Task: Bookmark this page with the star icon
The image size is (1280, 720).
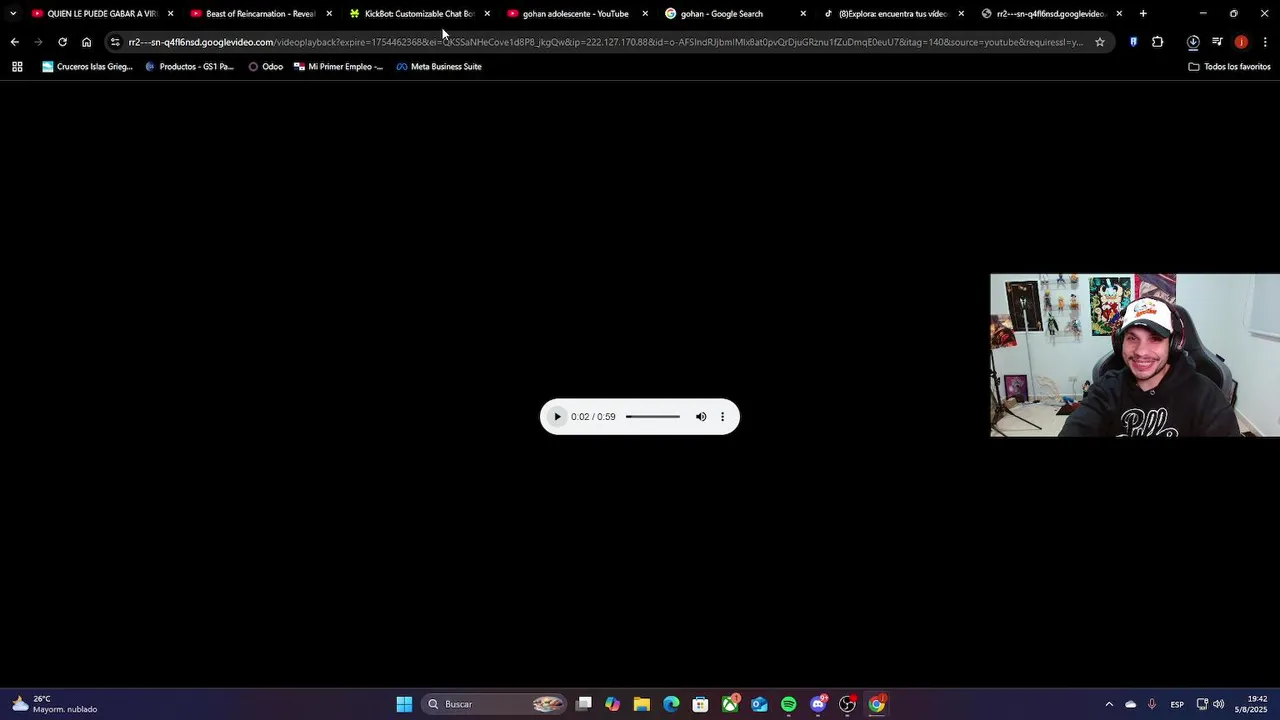Action: [1100, 42]
